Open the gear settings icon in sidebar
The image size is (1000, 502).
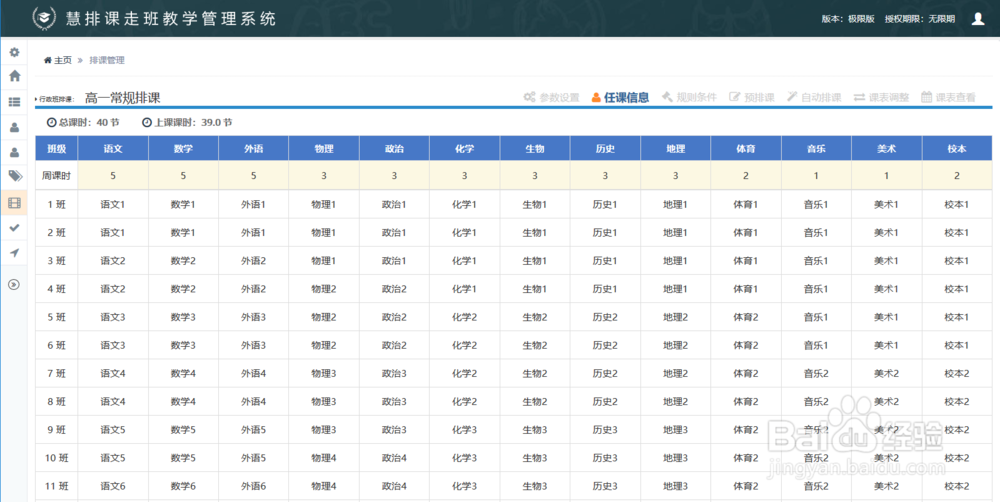click(x=14, y=52)
